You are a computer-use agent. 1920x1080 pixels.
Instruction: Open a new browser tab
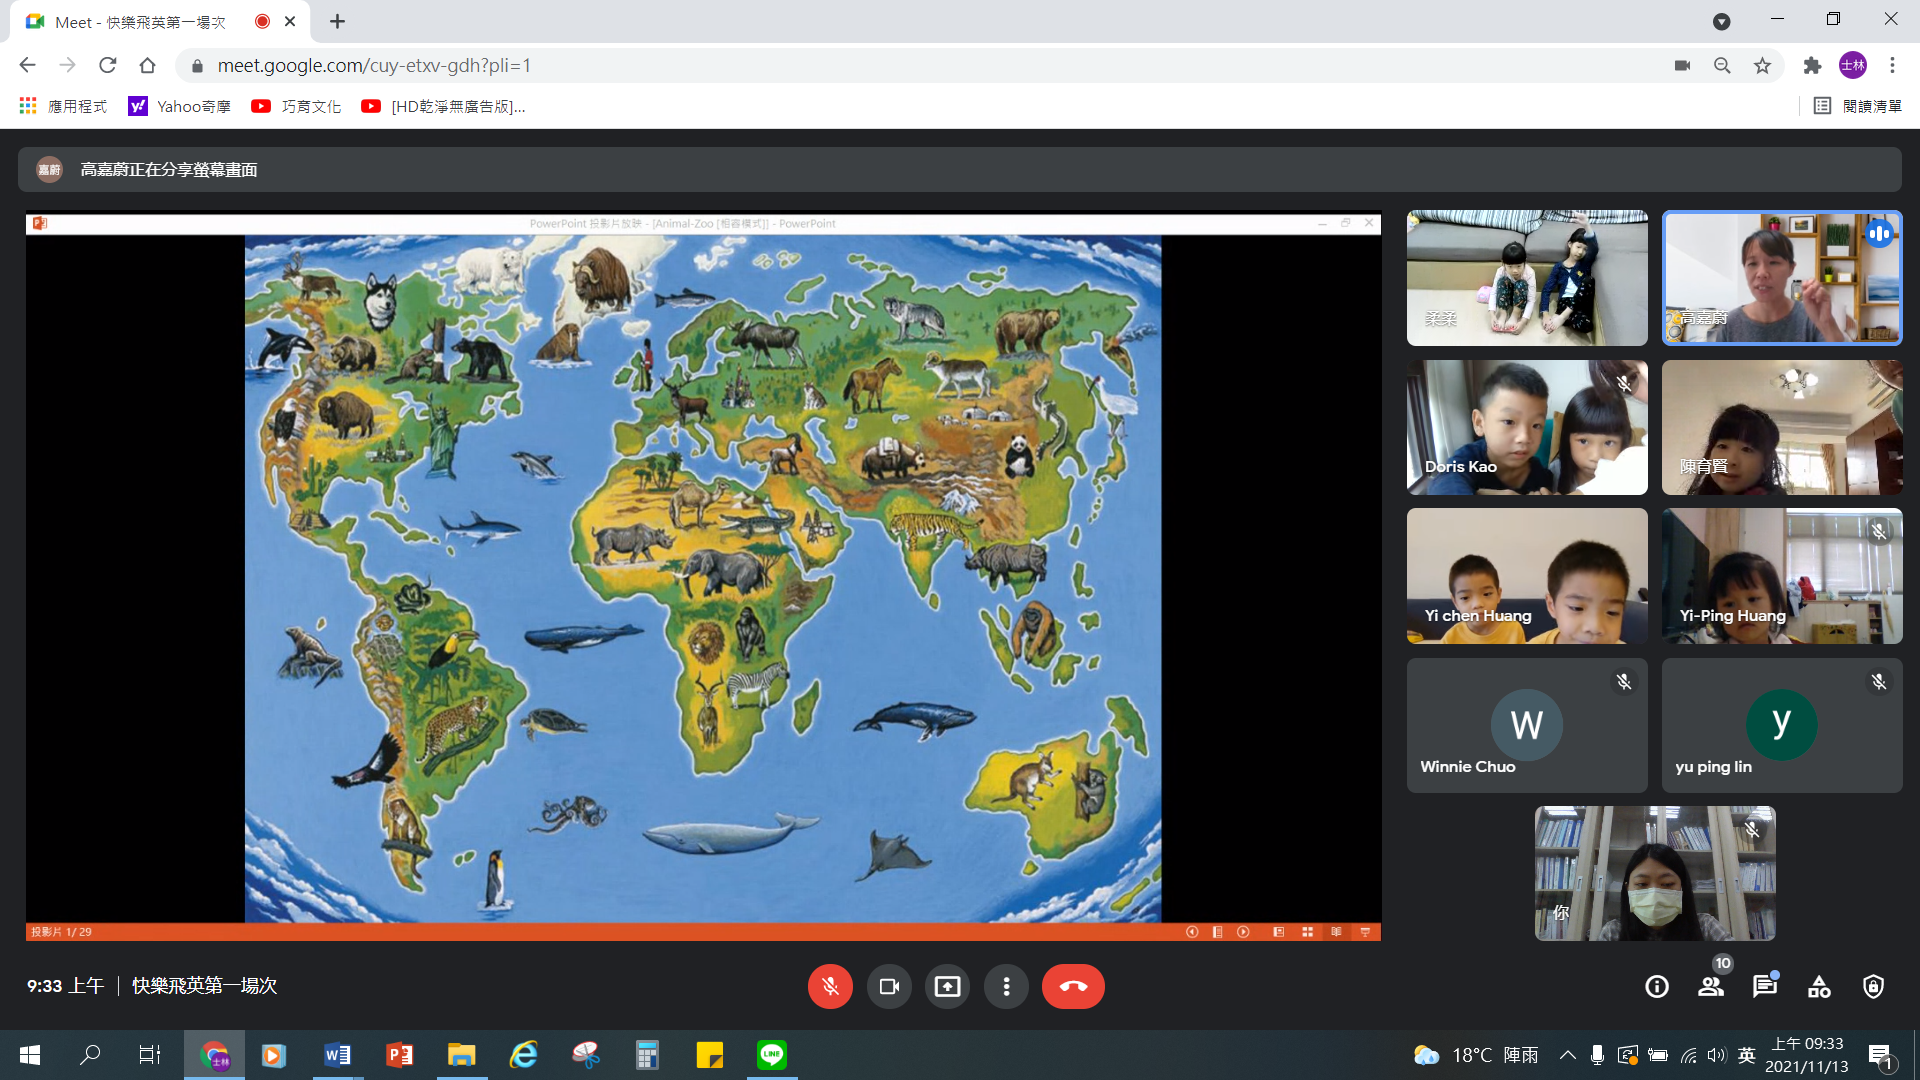coord(337,21)
